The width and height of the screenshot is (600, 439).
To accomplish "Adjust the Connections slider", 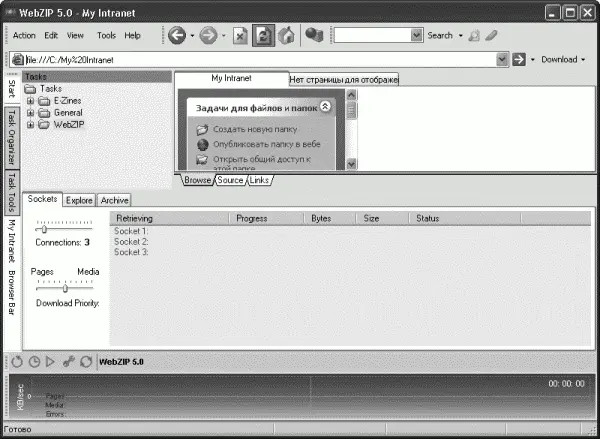I will [x=45, y=229].
